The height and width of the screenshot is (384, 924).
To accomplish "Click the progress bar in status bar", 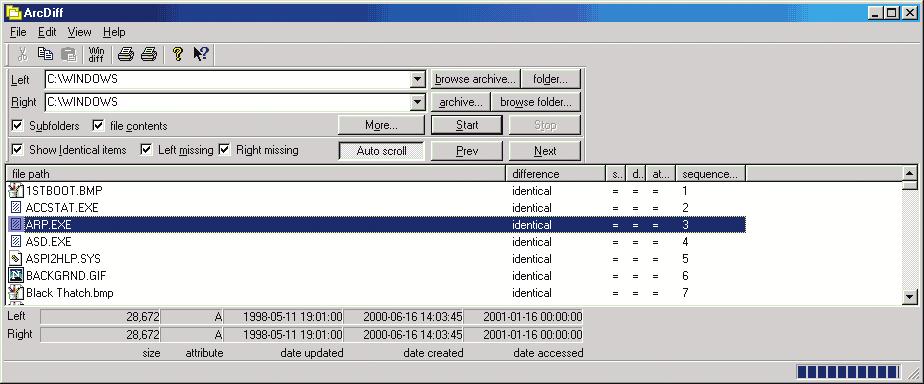I will pyautogui.click(x=848, y=372).
